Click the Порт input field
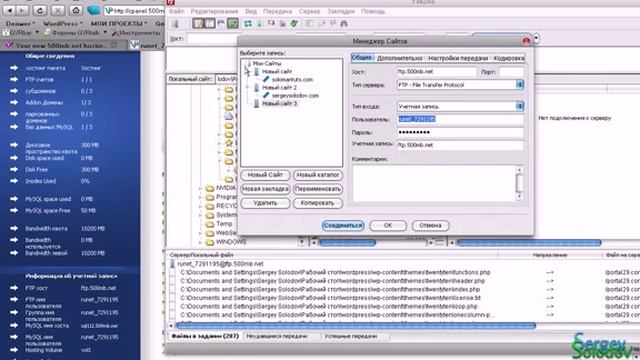 pos(511,72)
